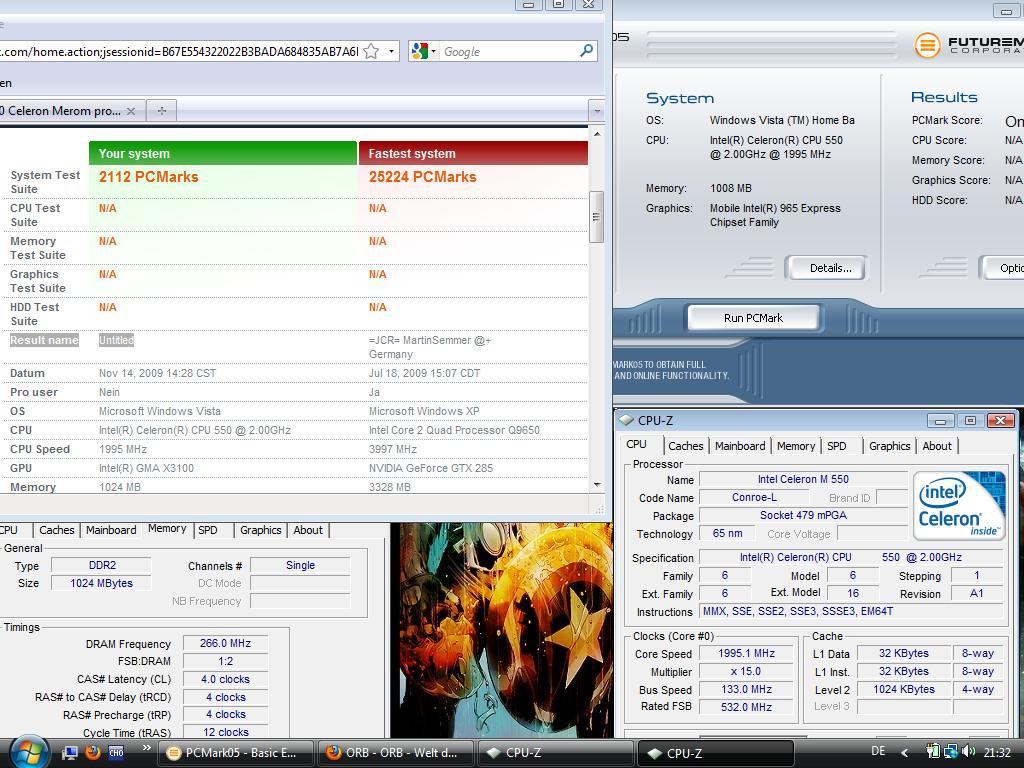Open SPD tab in left CPU-Z
The image size is (1024, 768).
coord(208,530)
